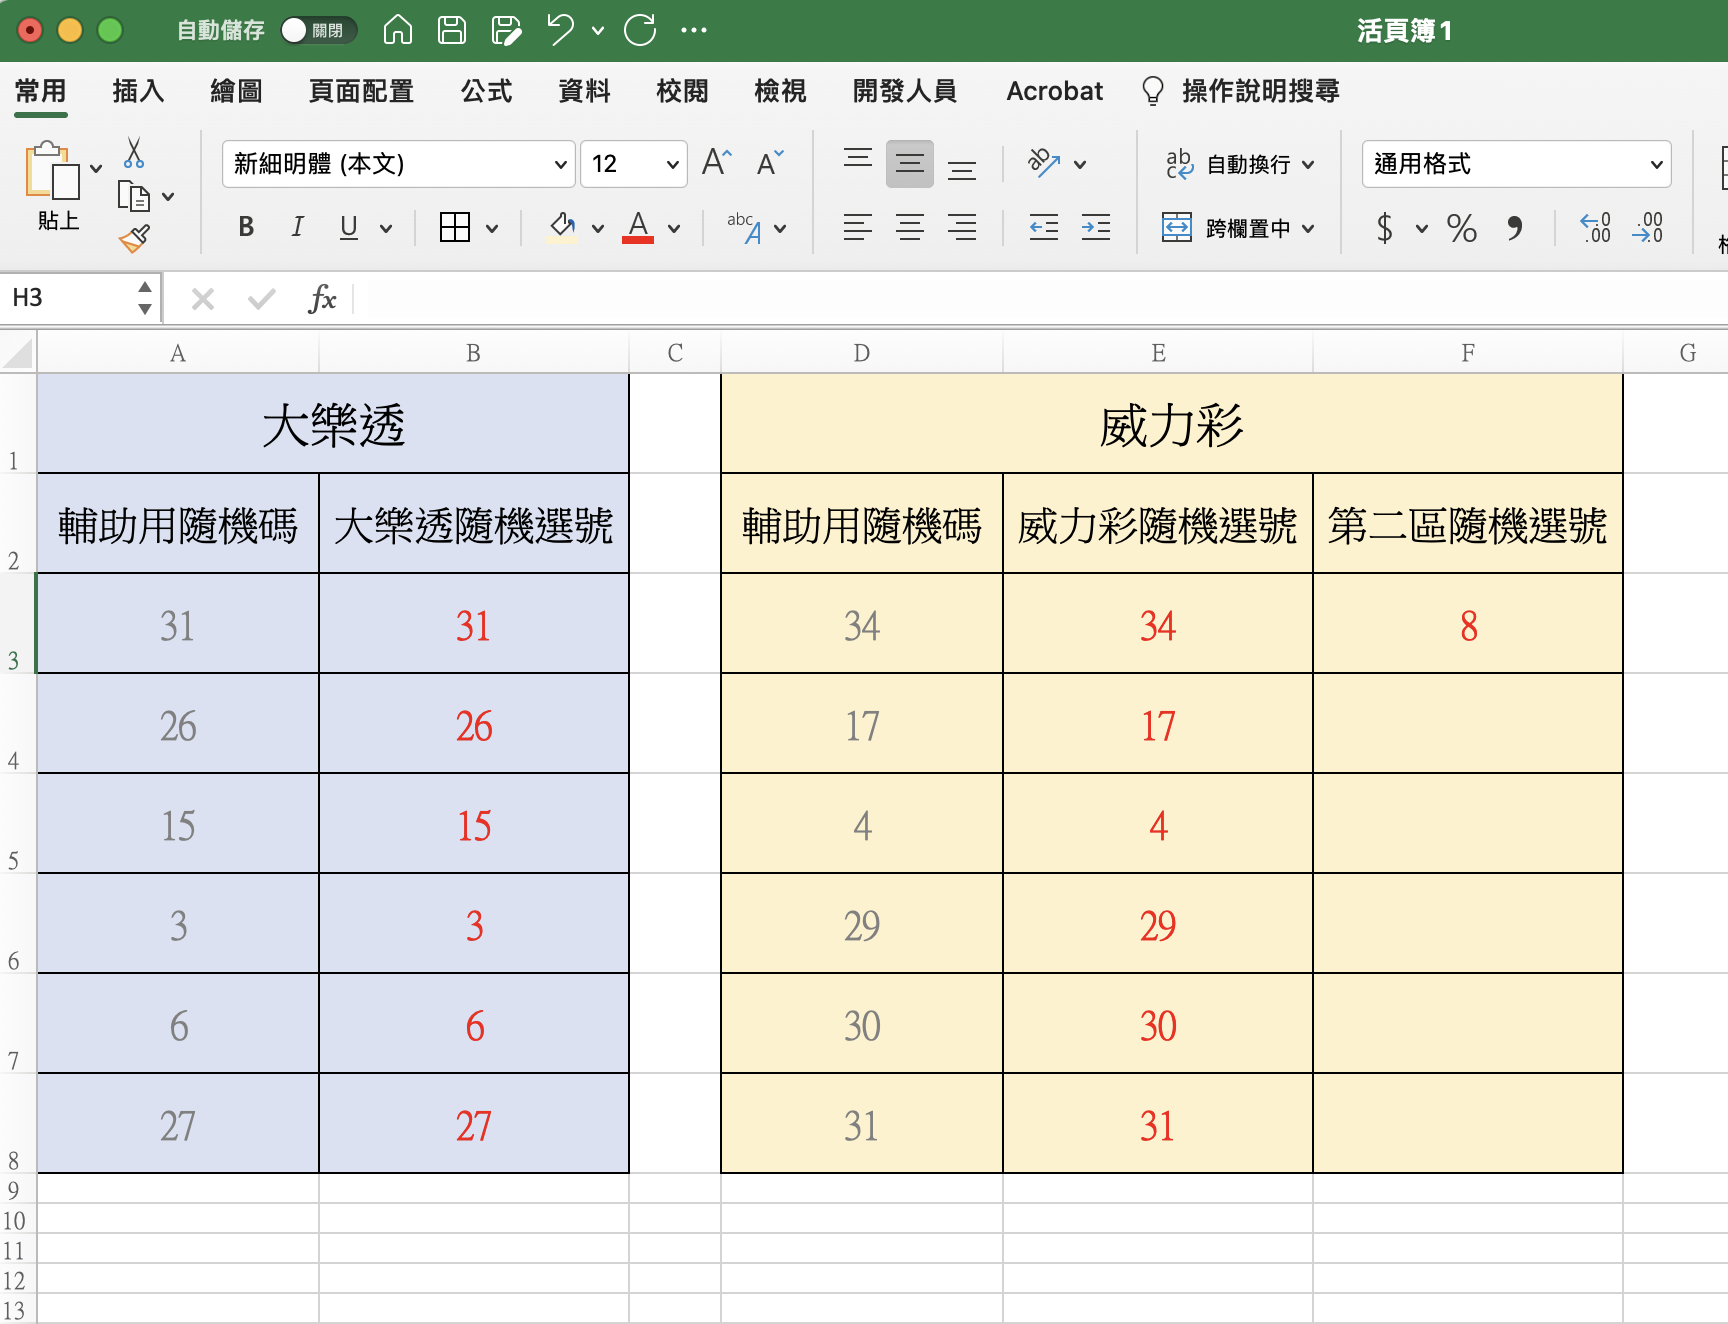This screenshot has width=1728, height=1324.
Task: Switch to the 校閱 tab
Action: pos(682,91)
